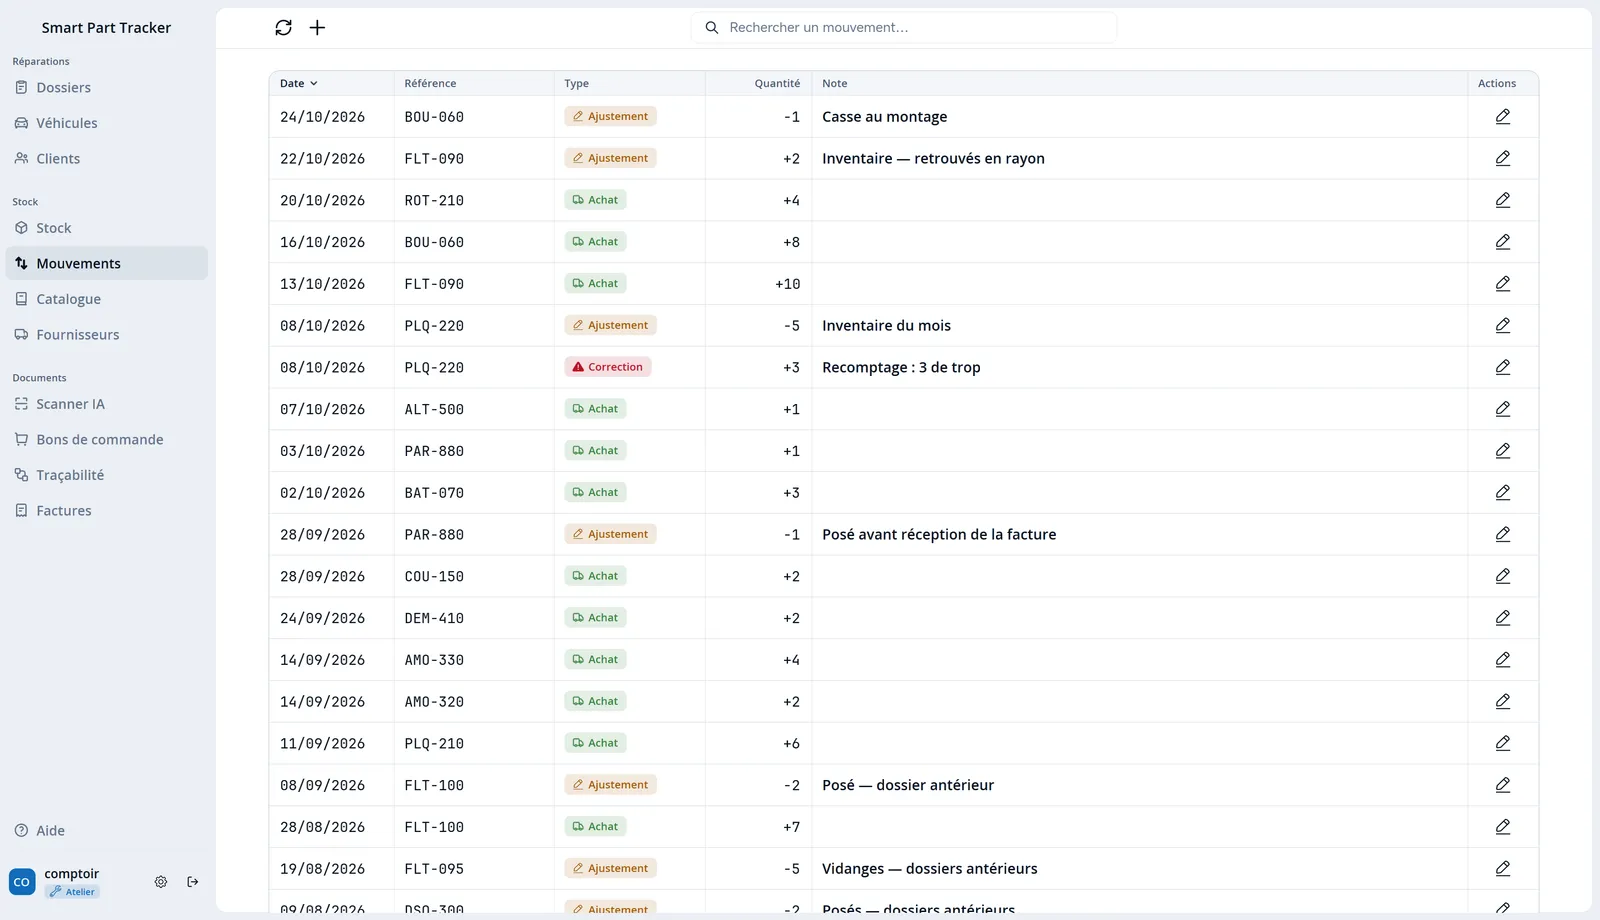The width and height of the screenshot is (1600, 920).
Task: Edit the Casse au montage row
Action: click(x=1502, y=117)
